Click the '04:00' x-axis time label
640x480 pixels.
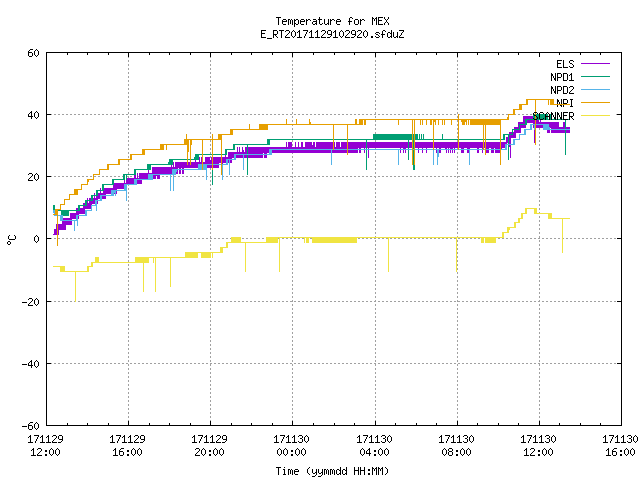point(374,452)
